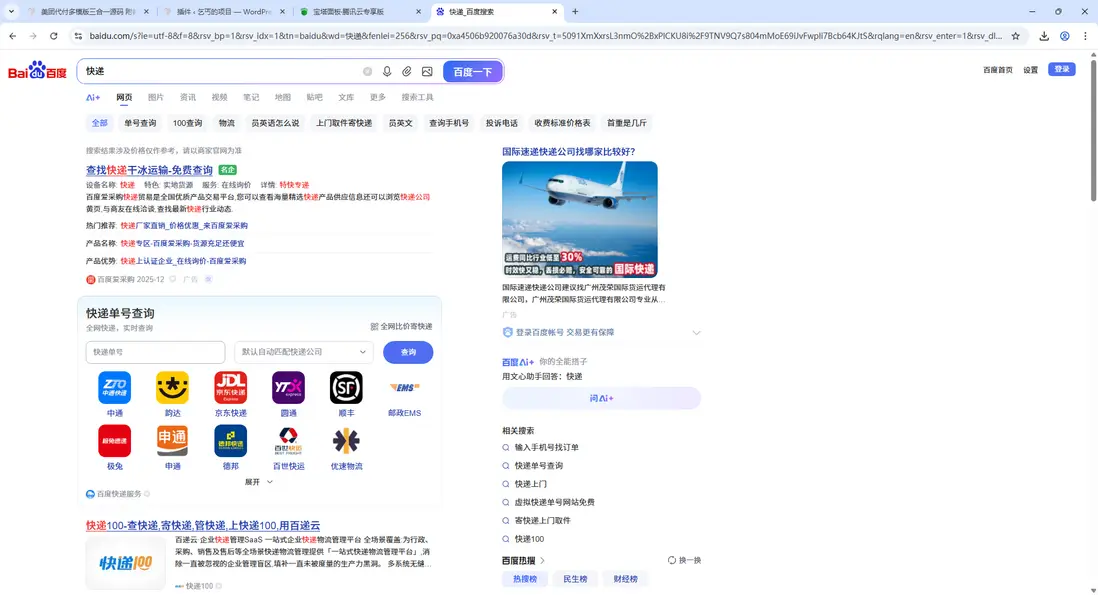Screen dimensions: 1098x595
Task: Select the SF Express (顺丰) courier icon
Action: 346,388
